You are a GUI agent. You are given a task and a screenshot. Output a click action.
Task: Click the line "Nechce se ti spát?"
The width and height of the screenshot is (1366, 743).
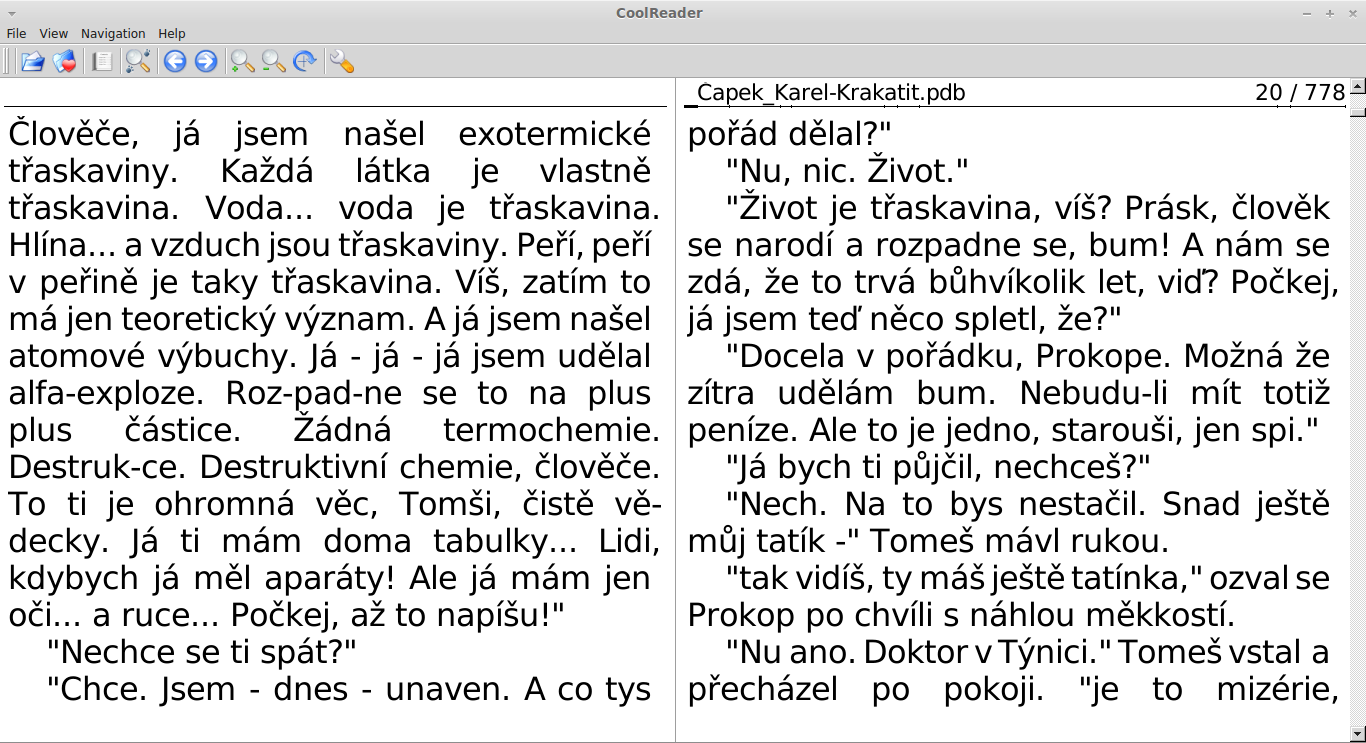[x=202, y=653]
